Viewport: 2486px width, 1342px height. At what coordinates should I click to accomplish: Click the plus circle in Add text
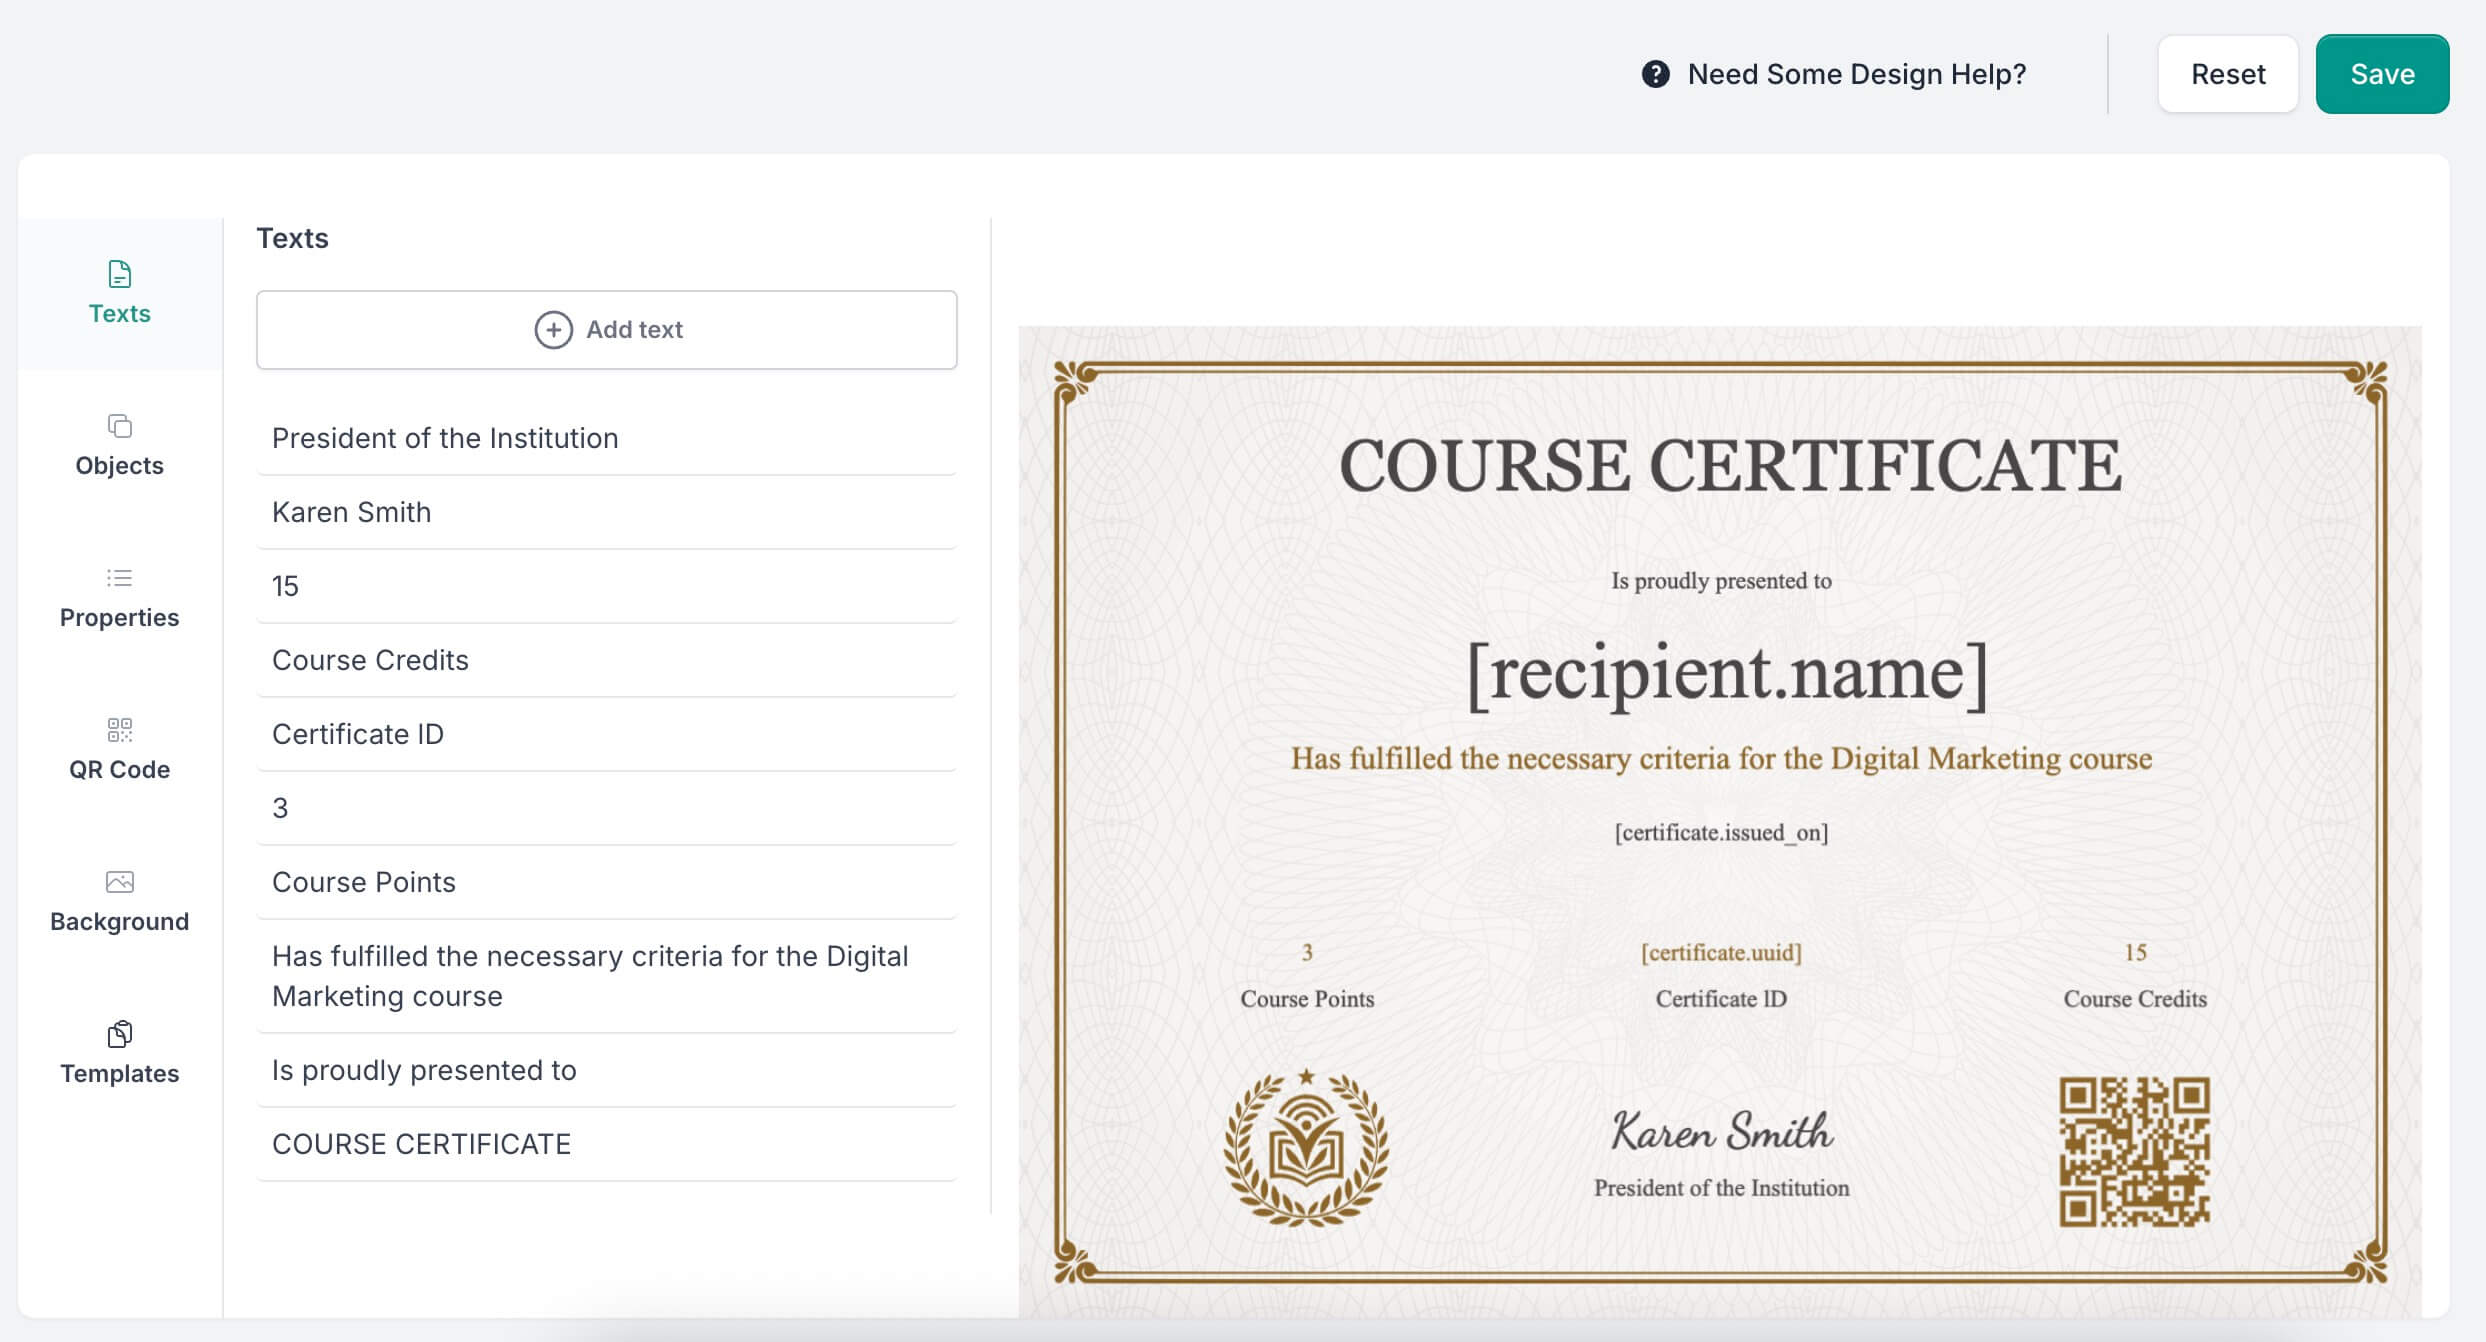point(553,330)
